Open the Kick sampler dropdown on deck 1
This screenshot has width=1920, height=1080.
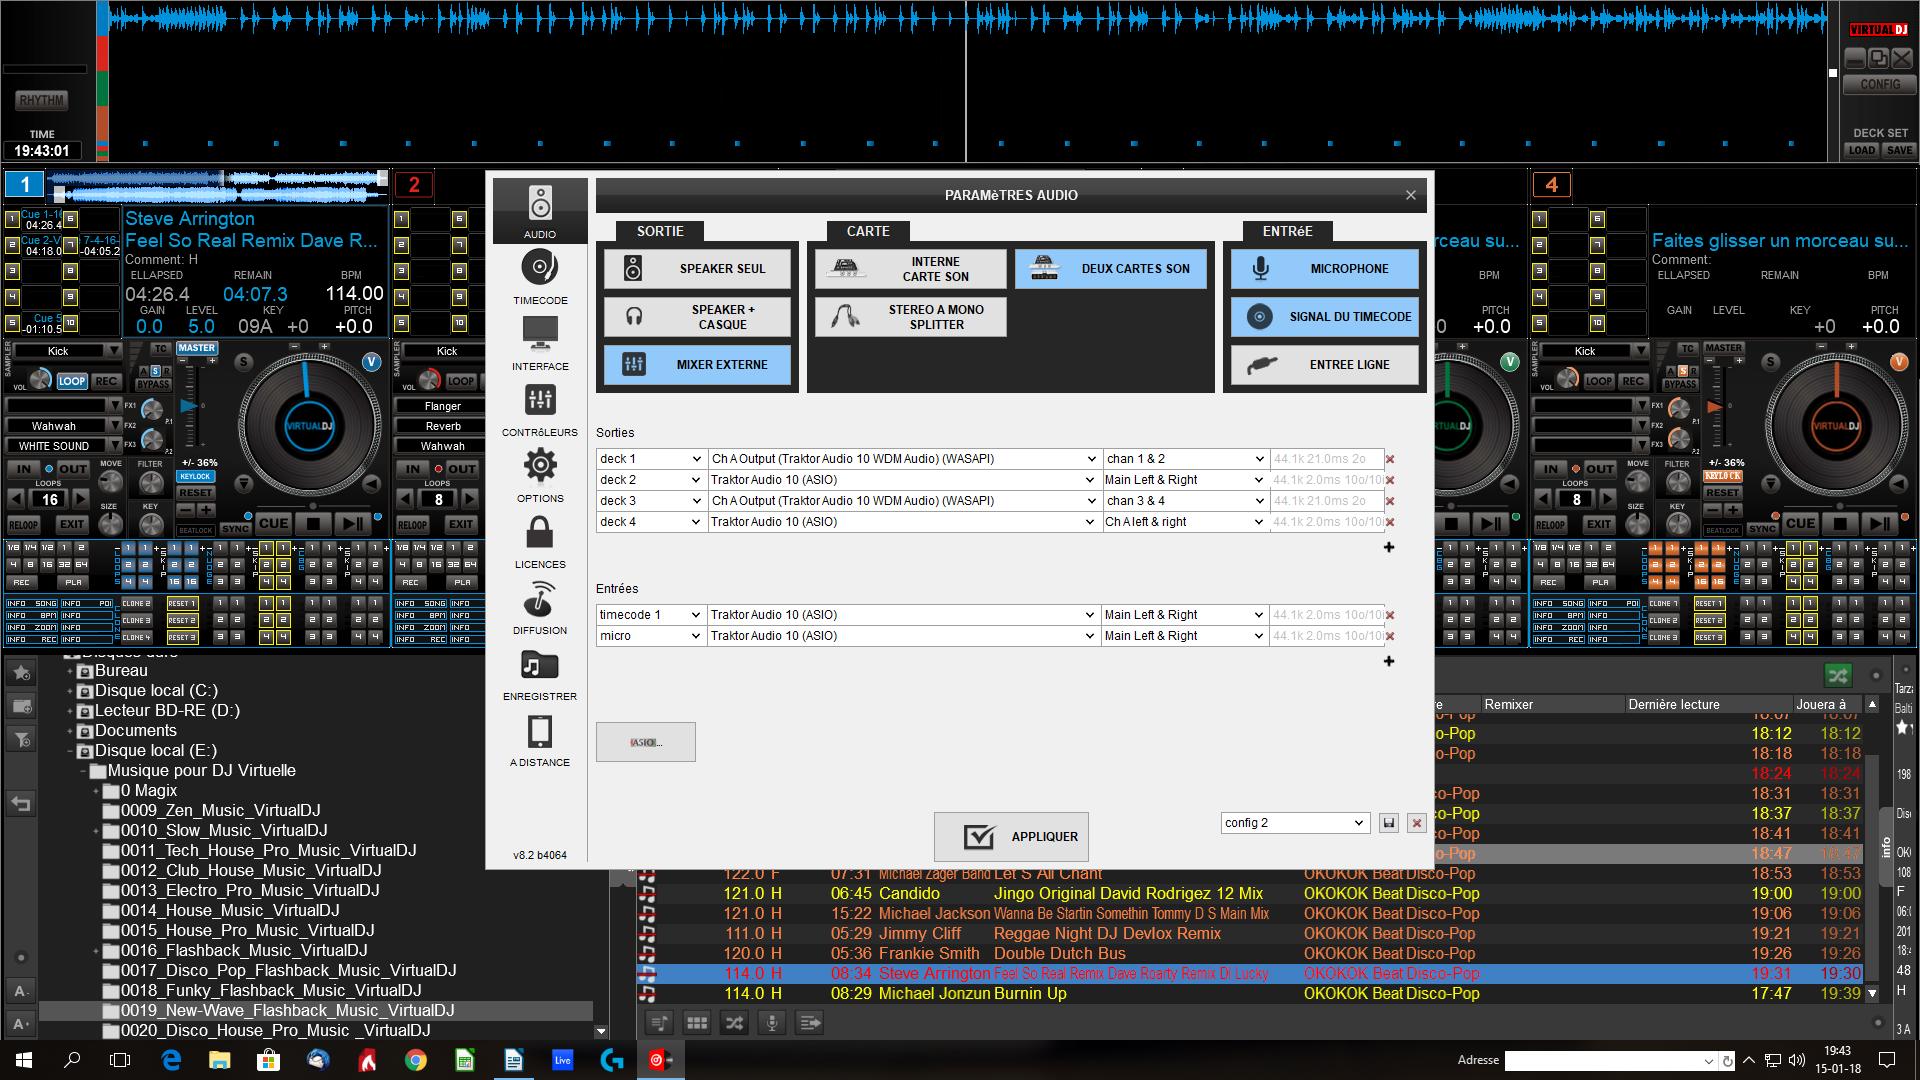tap(66, 351)
